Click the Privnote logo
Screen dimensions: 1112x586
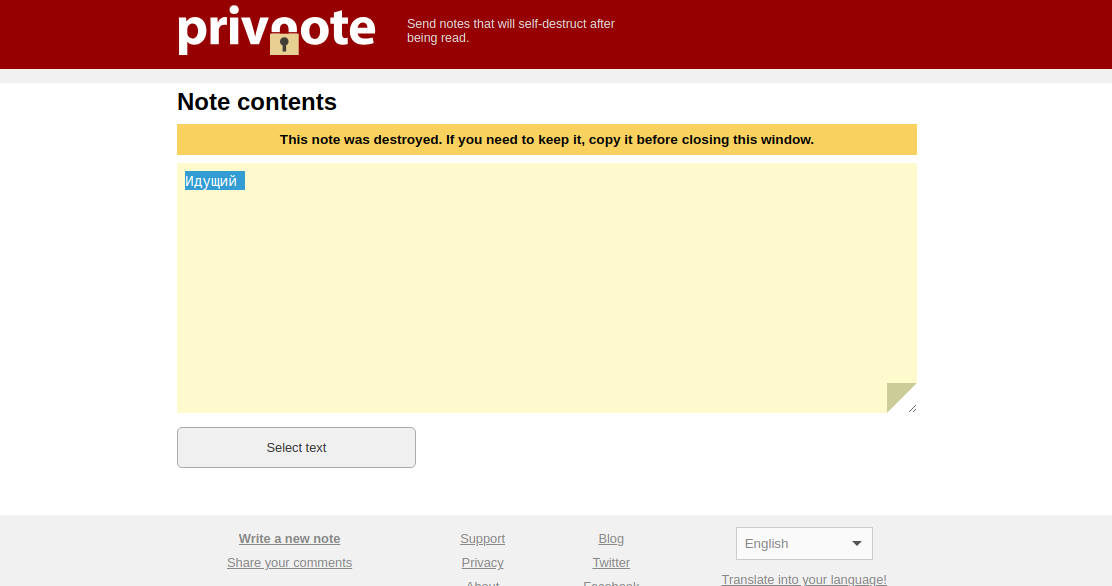277,31
